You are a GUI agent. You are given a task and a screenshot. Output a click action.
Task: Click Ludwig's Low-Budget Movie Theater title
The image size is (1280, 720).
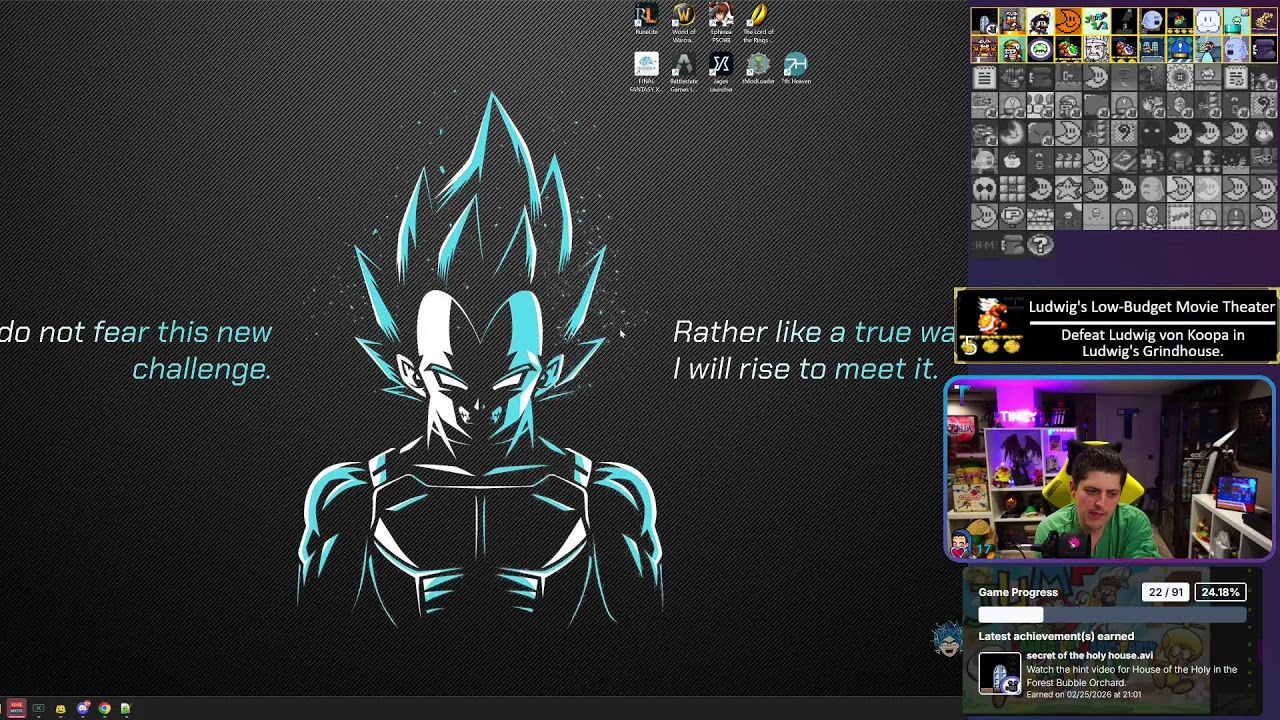coord(1152,307)
